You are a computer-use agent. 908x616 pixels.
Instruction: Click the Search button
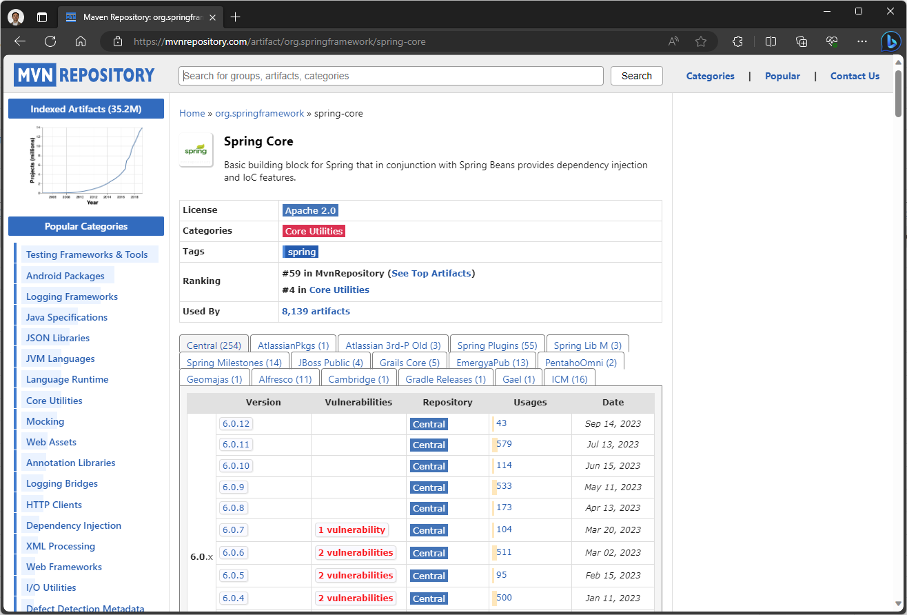pyautogui.click(x=636, y=76)
